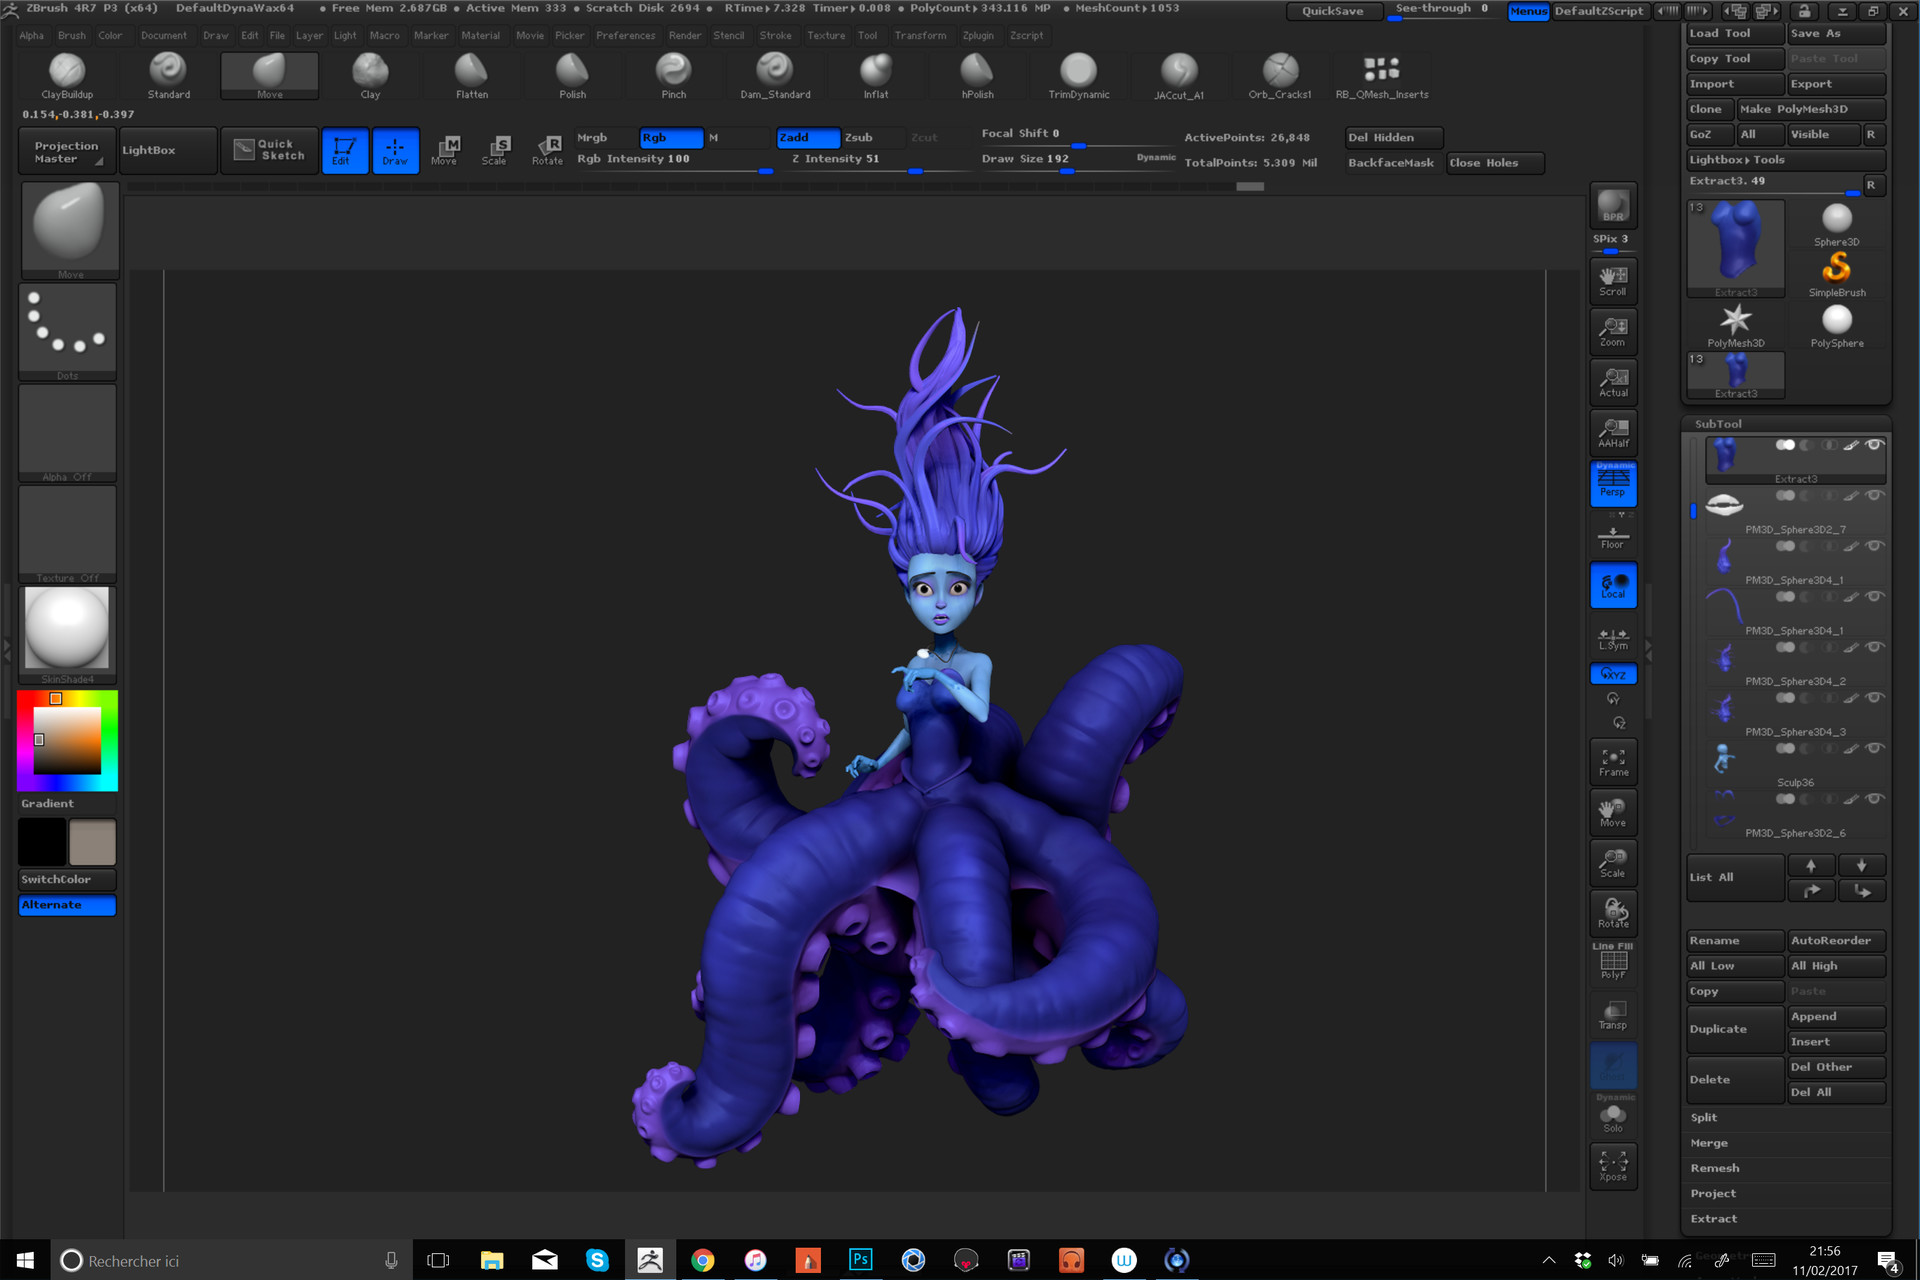1920x1280 pixels.
Task: Click Make PolyMesh3D button
Action: (1811, 109)
